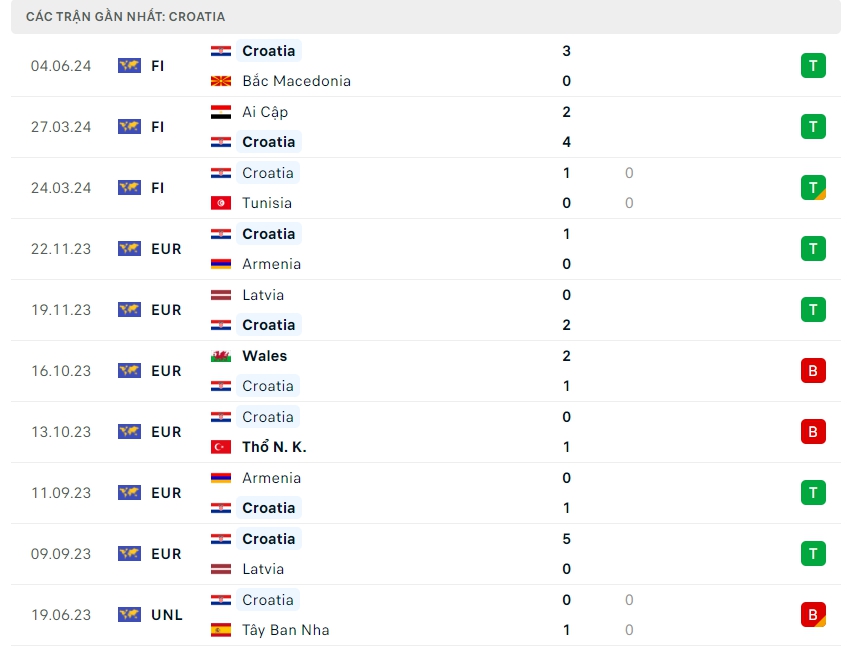Image resolution: width=854 pixels, height=647 pixels.
Task: Click the score 5 for Croatia vs Latvia
Action: [x=567, y=539]
